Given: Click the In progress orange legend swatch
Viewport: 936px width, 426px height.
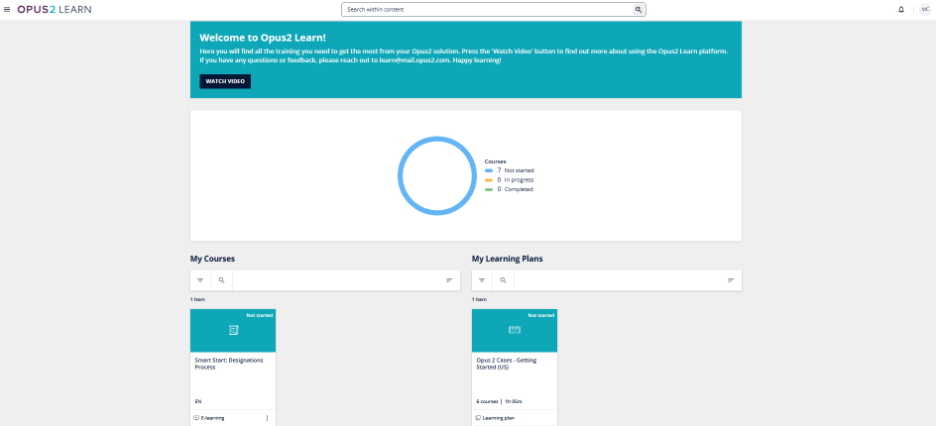Looking at the screenshot, I should click(489, 180).
